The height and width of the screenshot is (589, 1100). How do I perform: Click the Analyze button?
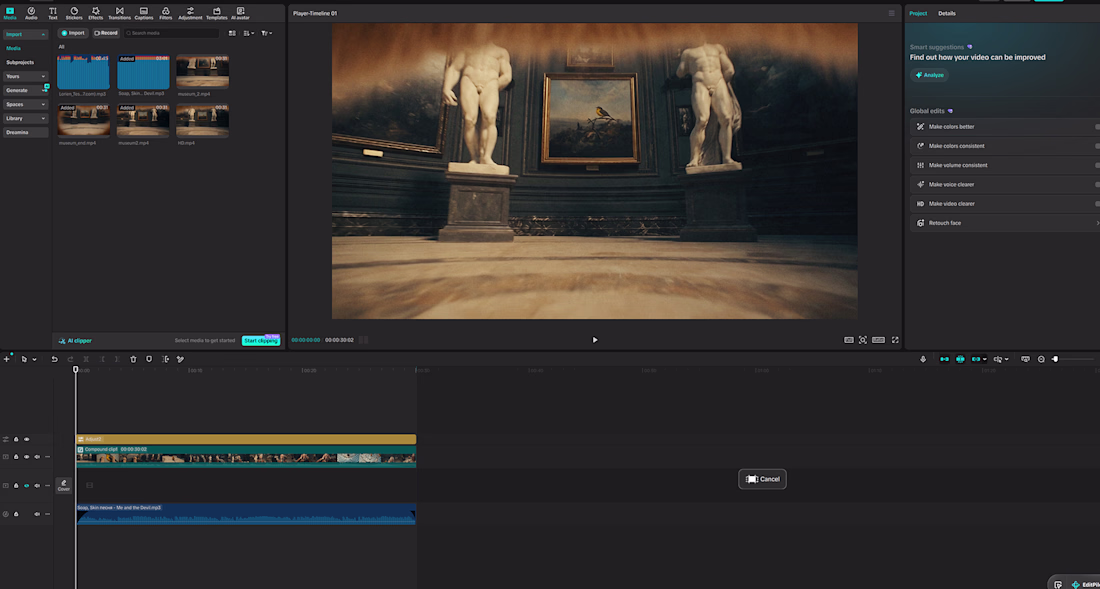coord(930,75)
